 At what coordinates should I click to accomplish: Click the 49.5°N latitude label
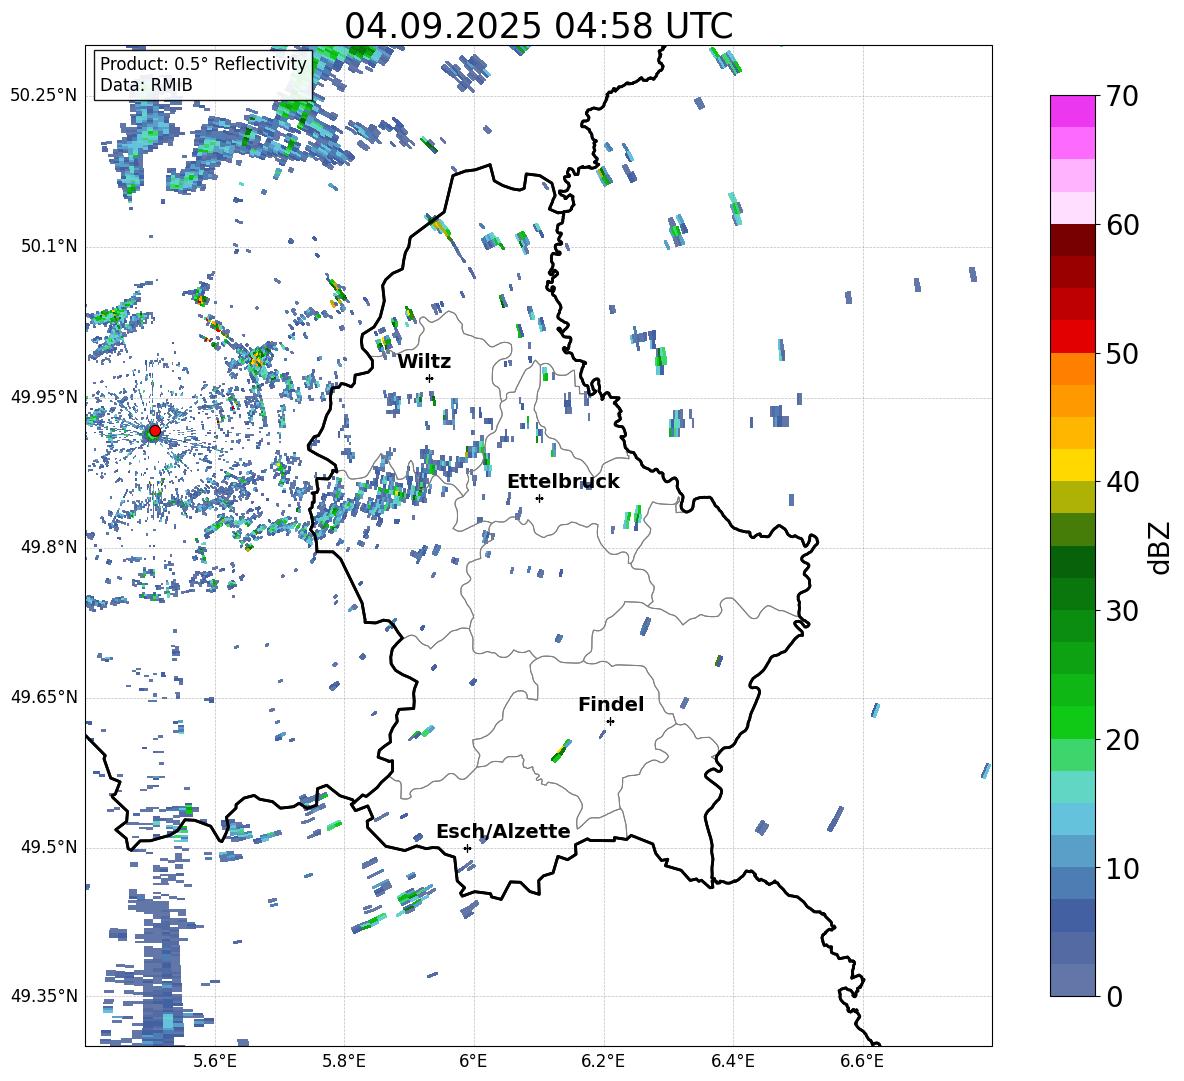tap(49, 847)
